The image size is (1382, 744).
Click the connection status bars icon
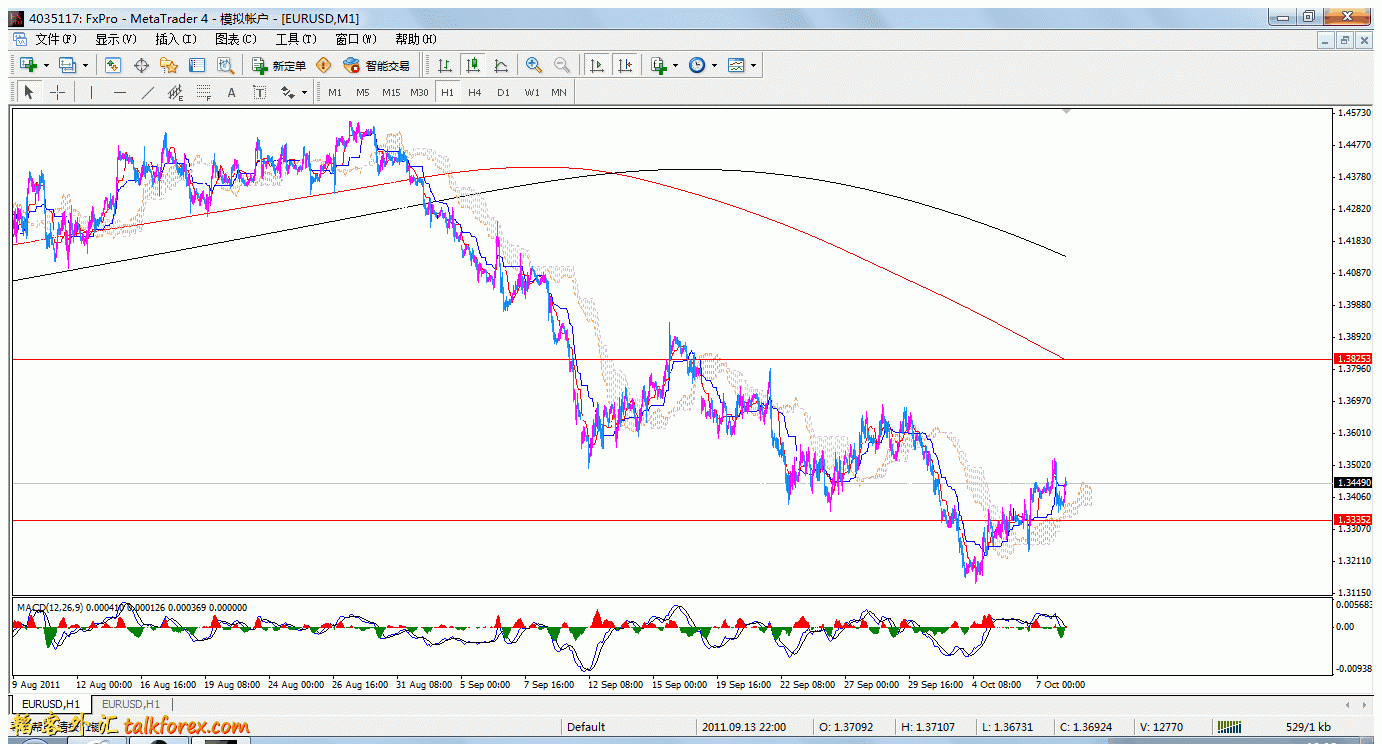(x=1229, y=727)
